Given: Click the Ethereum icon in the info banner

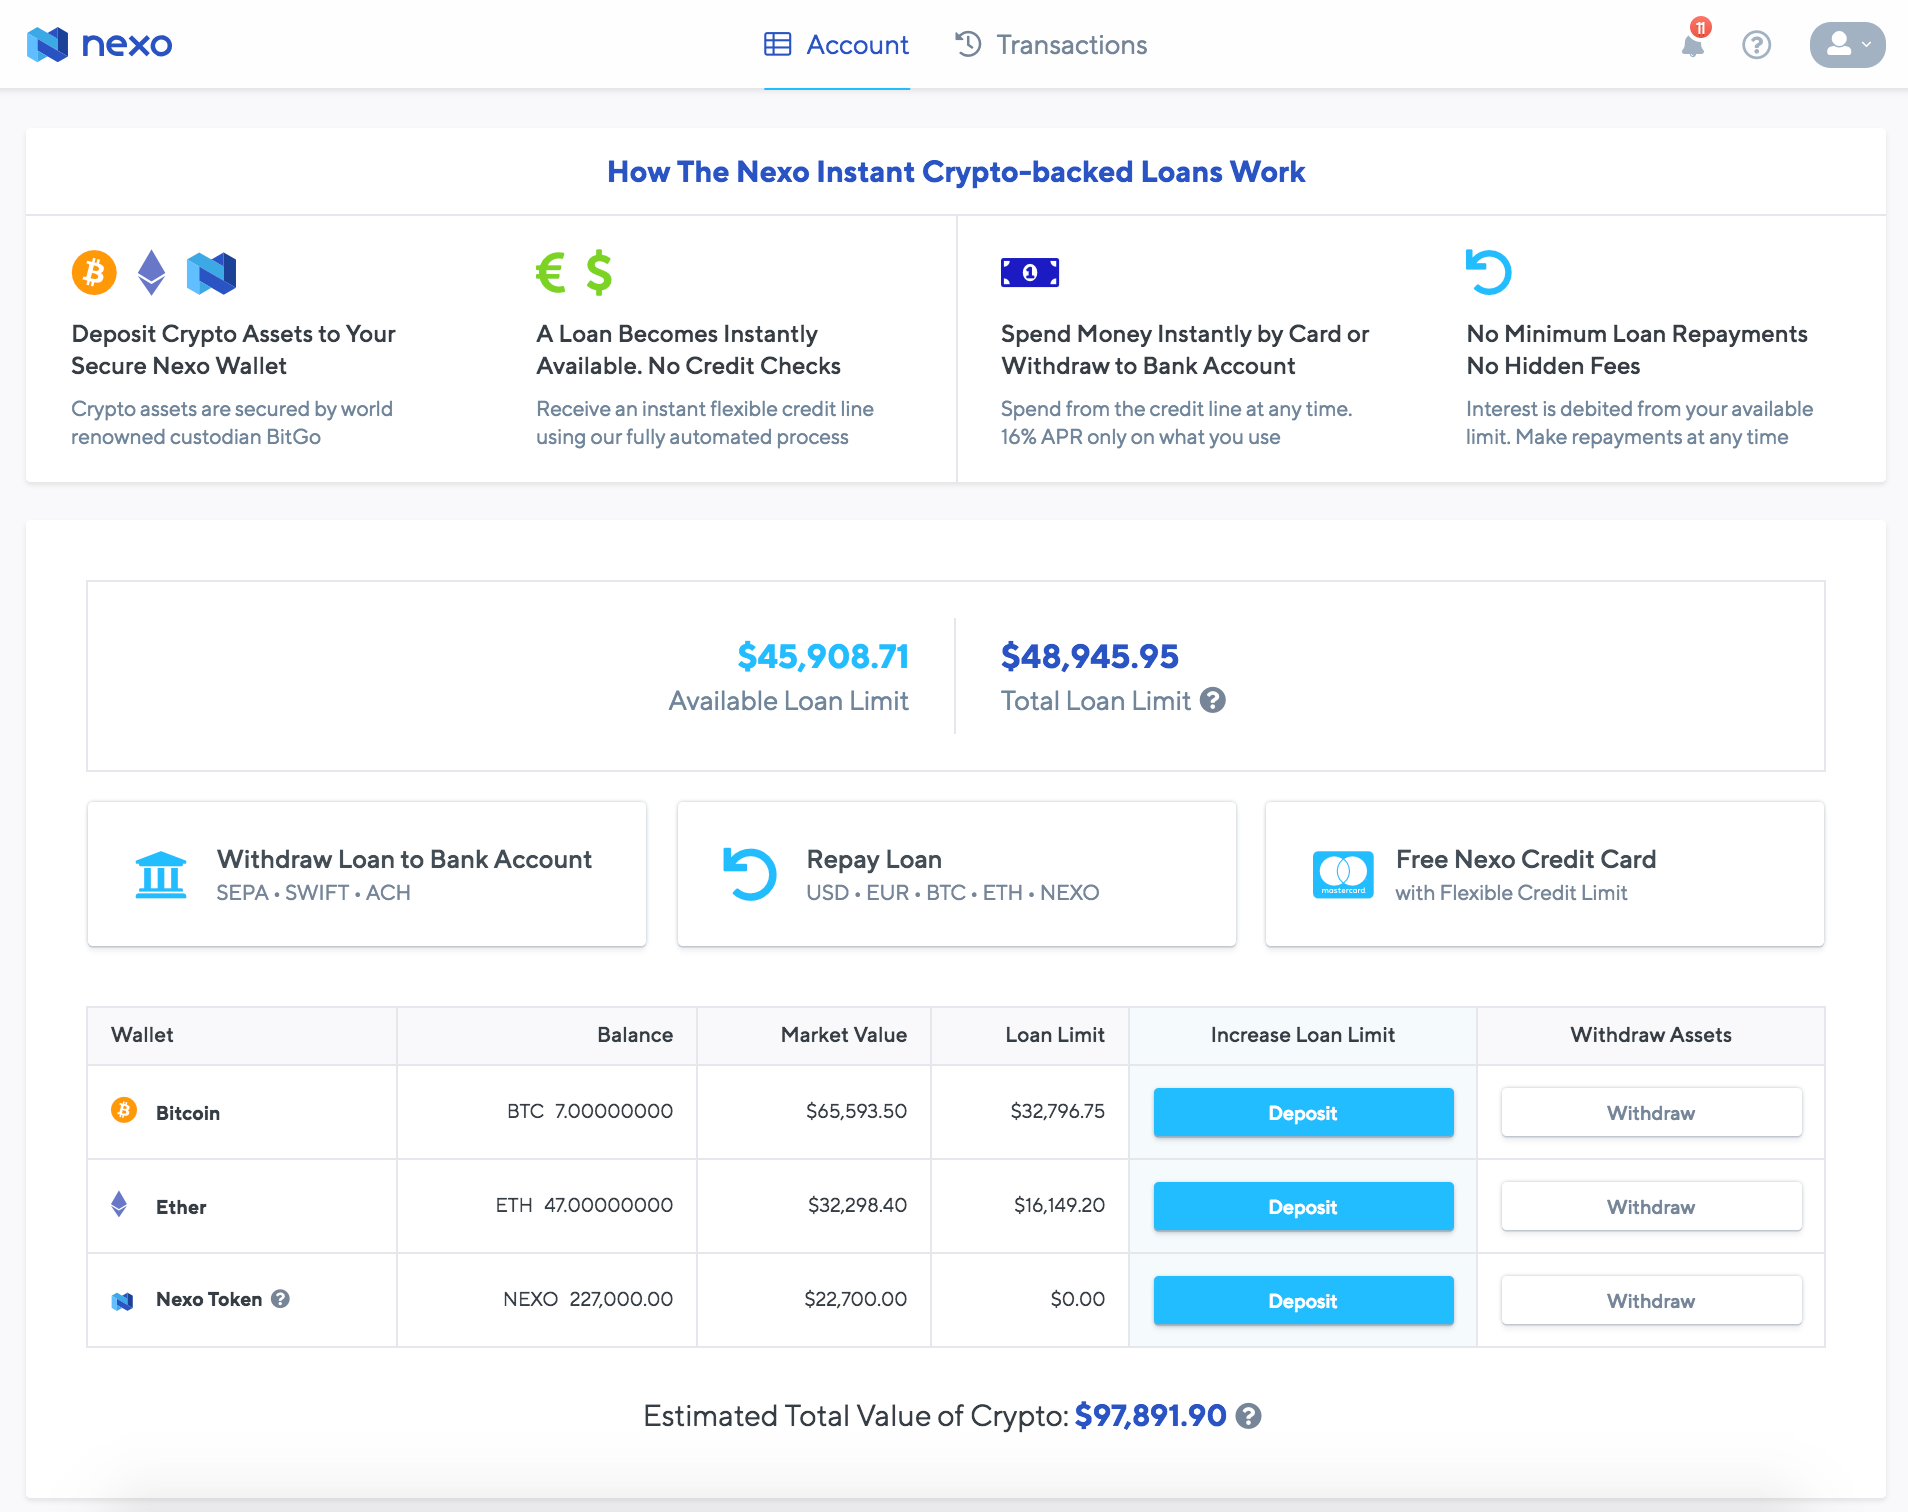Looking at the screenshot, I should point(151,272).
